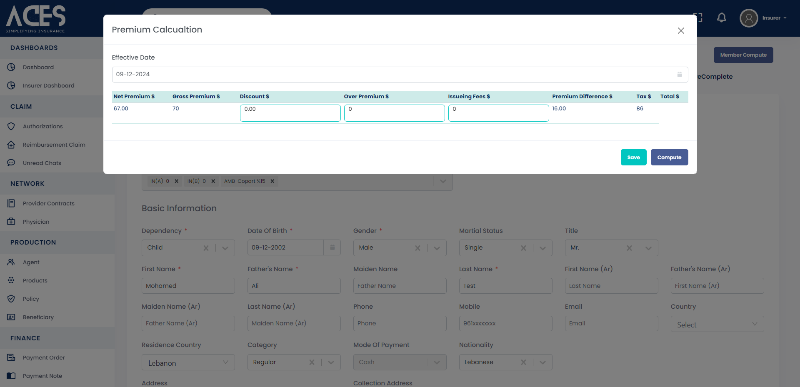
Task: Click the Save button in the dialog
Action: point(634,157)
